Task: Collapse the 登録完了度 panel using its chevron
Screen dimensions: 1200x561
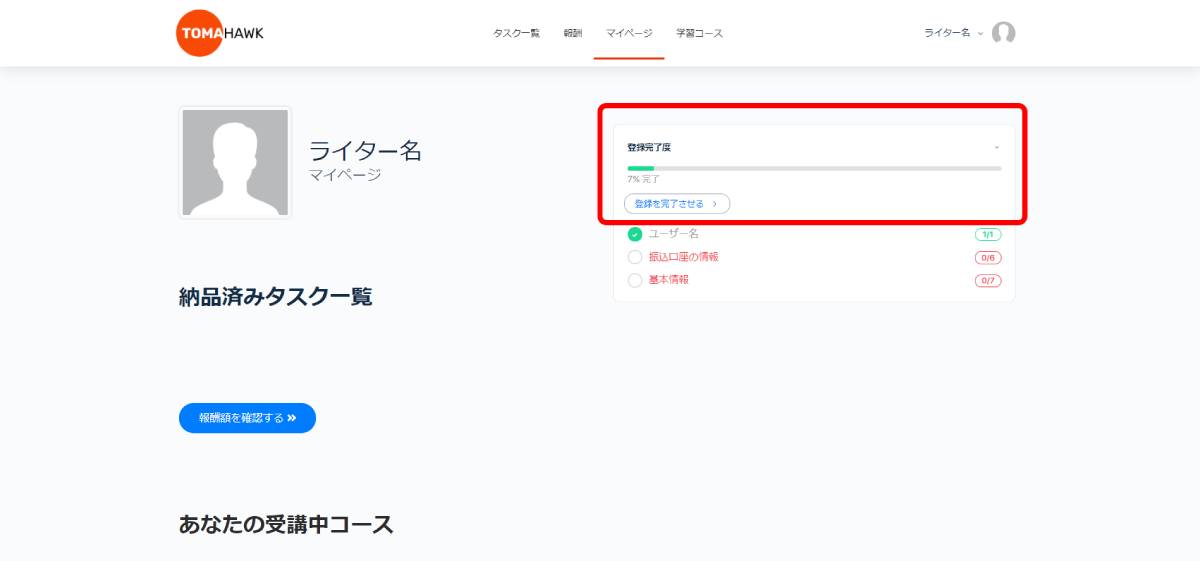Action: [996, 147]
